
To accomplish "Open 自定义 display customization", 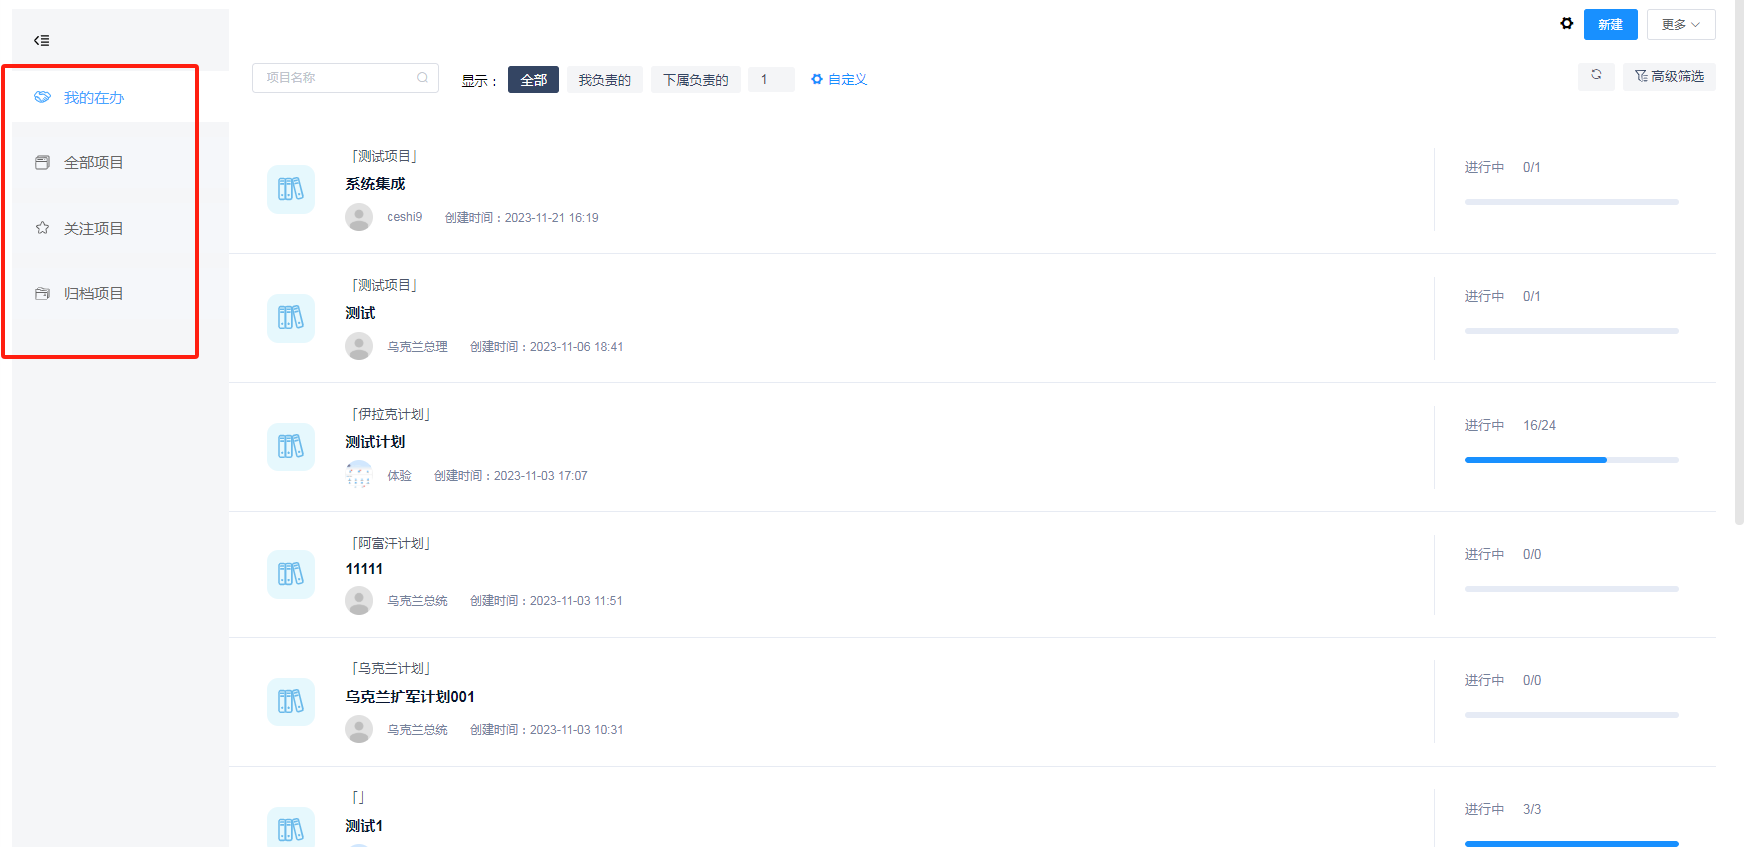I will coord(839,80).
